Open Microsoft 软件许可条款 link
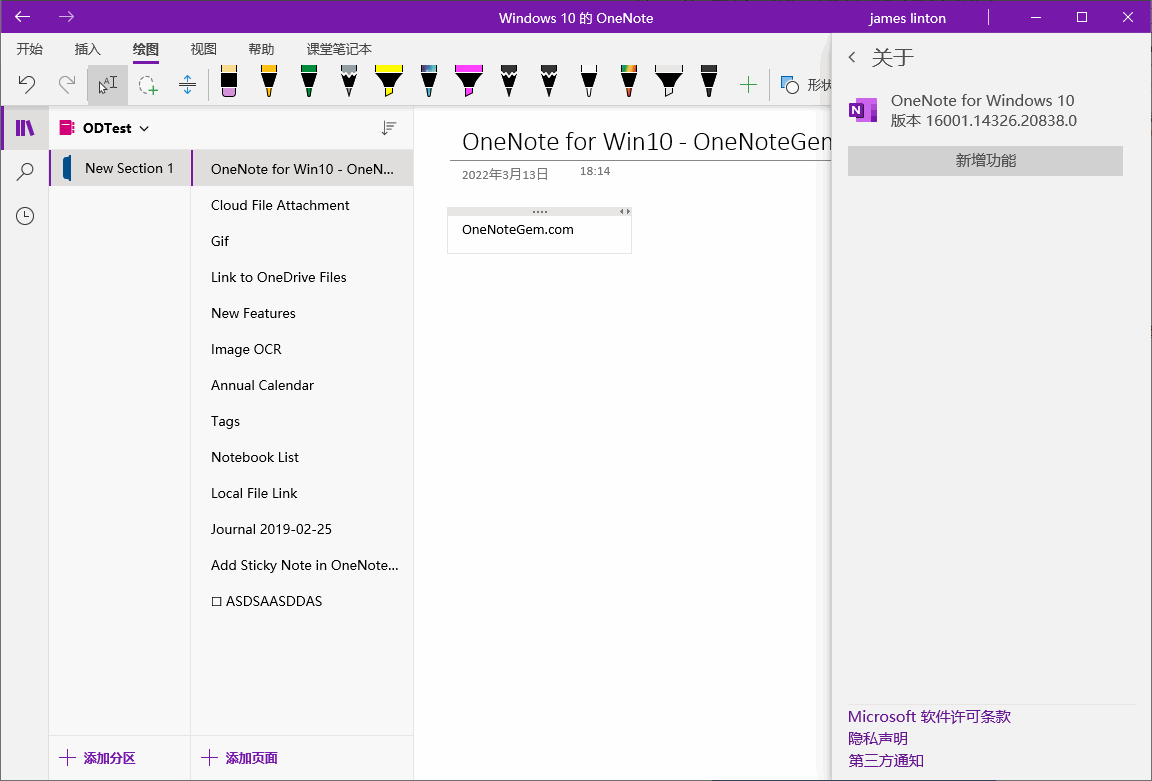Screen dimensions: 1152x781 [929, 716]
